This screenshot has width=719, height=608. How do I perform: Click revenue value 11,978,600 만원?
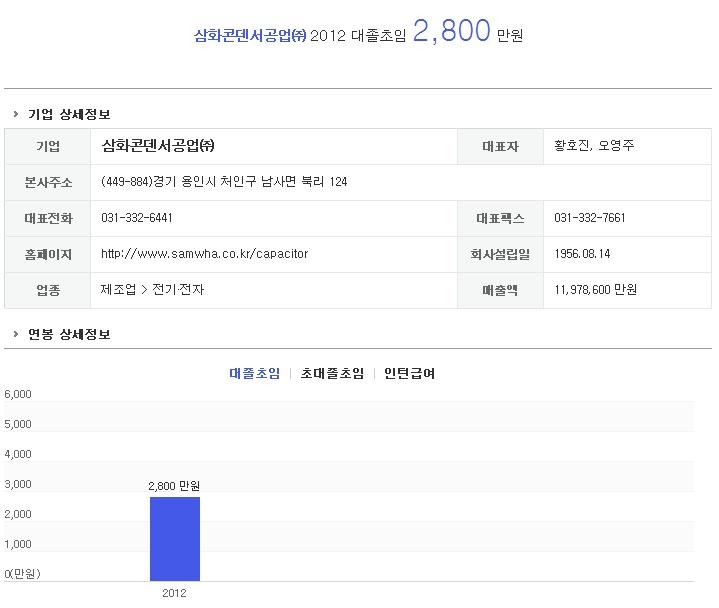pos(596,289)
